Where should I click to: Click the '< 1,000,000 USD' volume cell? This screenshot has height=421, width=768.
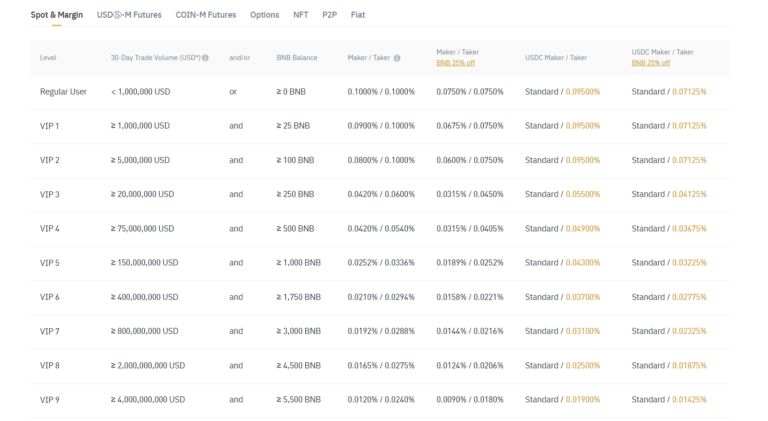pyautogui.click(x=141, y=92)
